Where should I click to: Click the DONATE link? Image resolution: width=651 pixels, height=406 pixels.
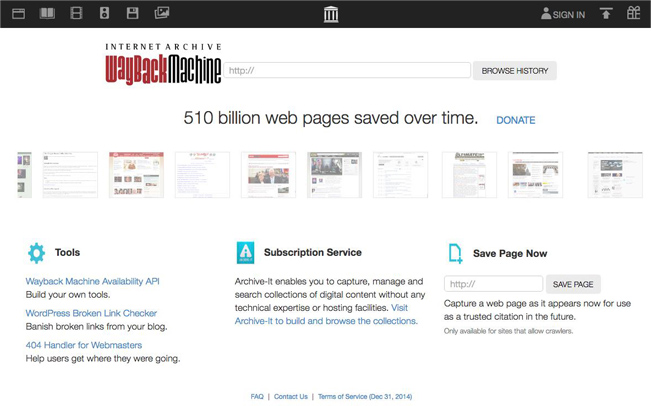[516, 120]
